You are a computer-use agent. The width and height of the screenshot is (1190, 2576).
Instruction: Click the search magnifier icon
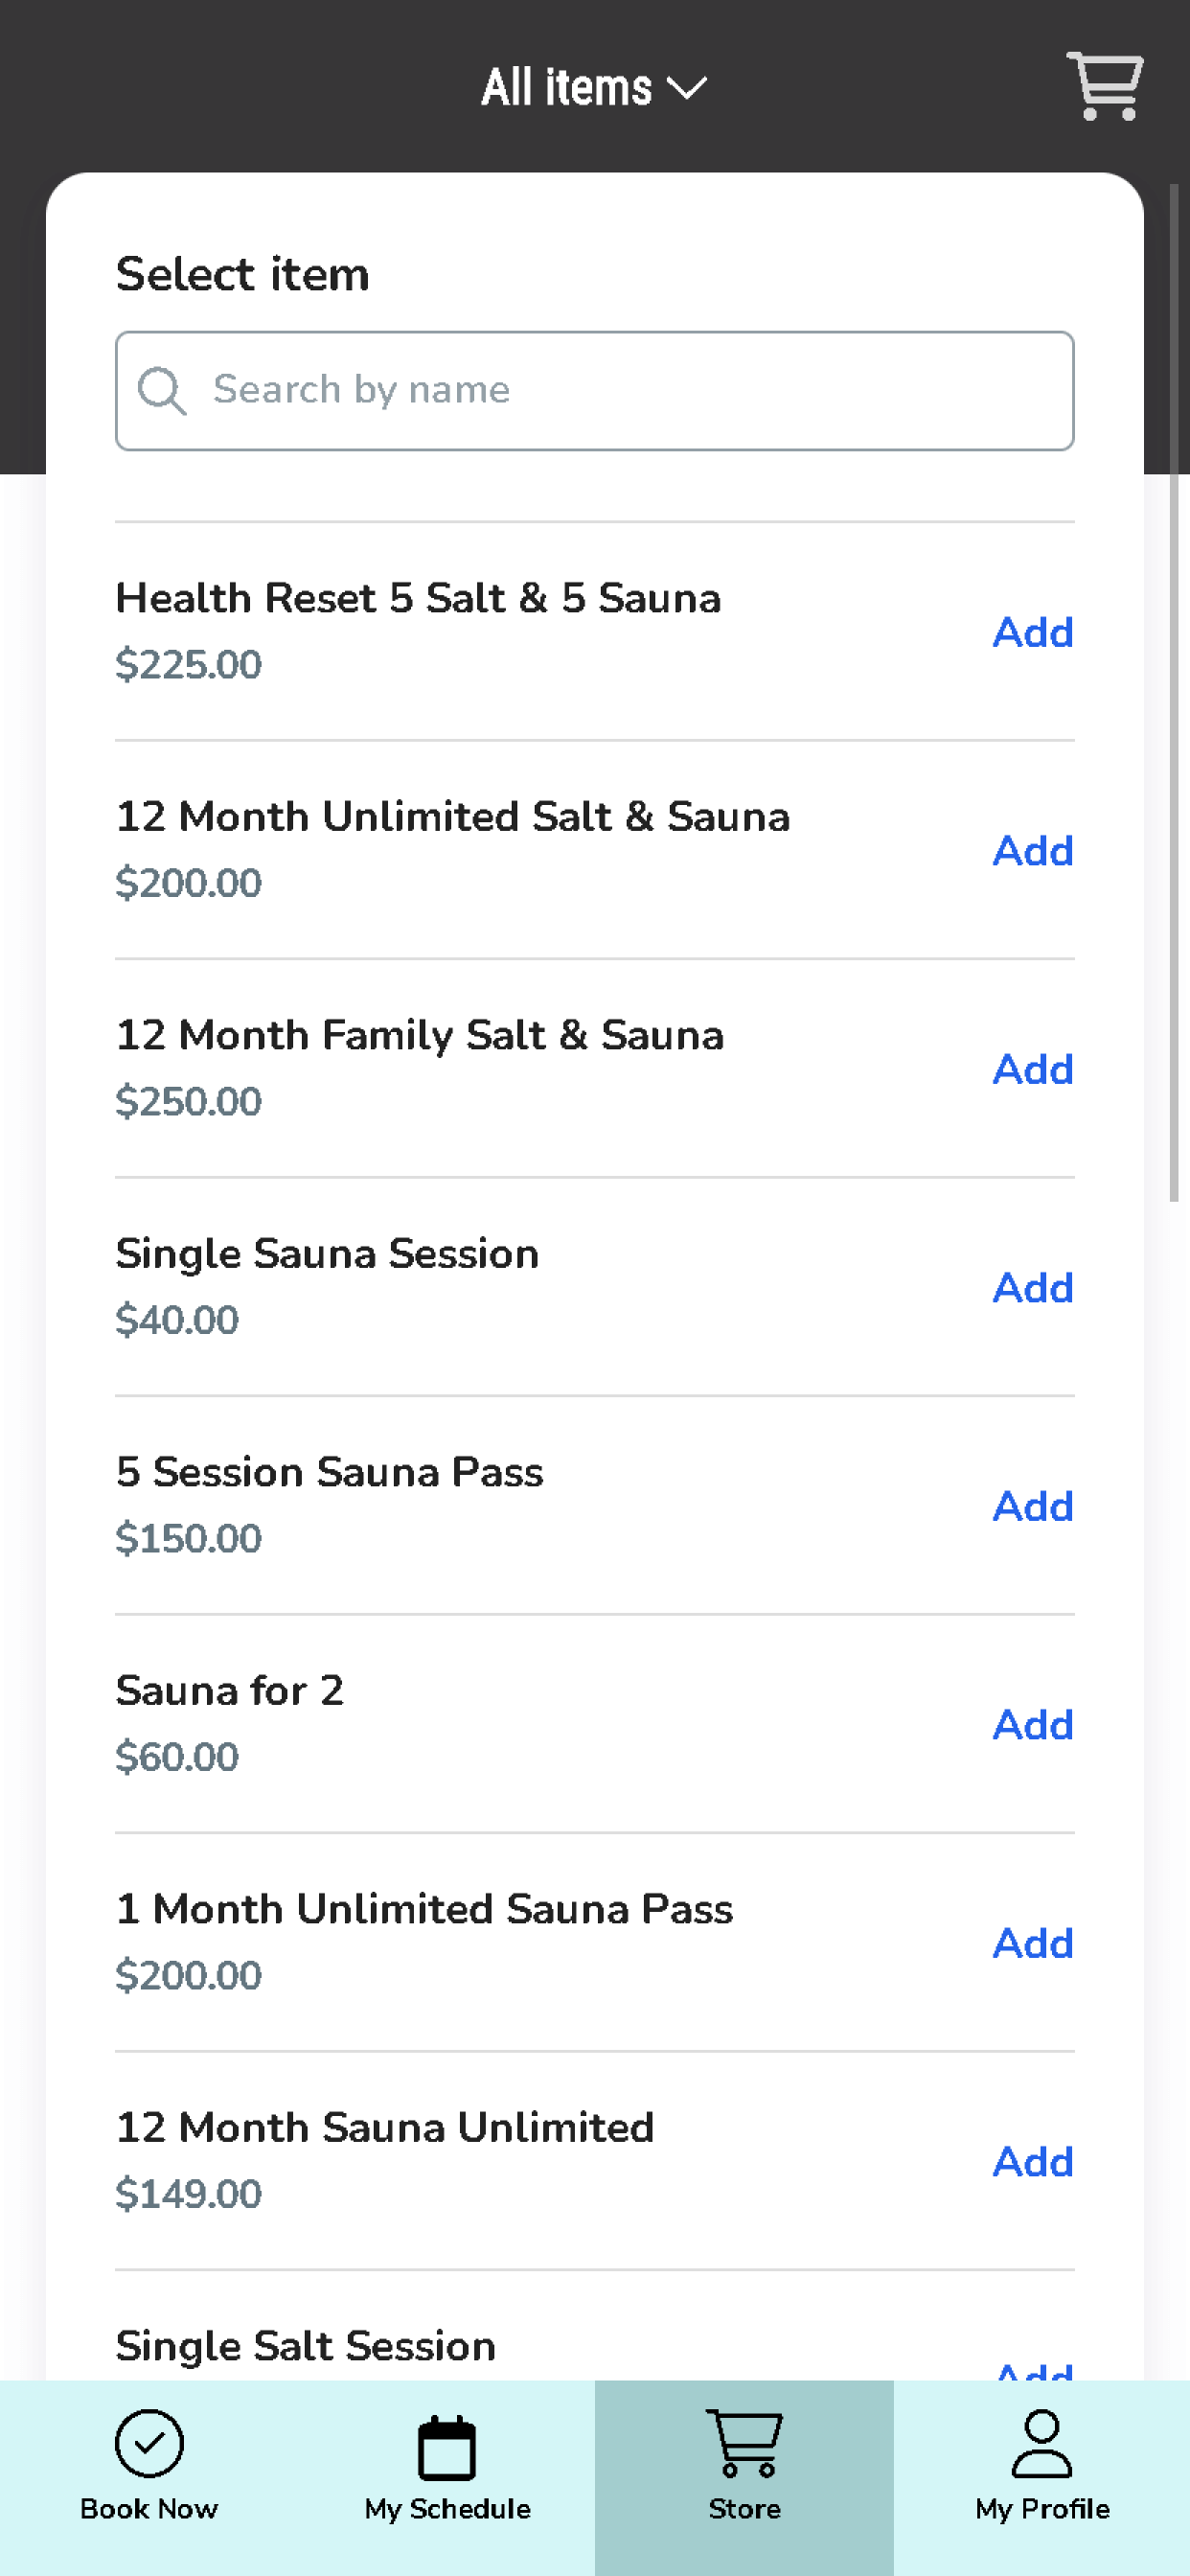click(161, 390)
